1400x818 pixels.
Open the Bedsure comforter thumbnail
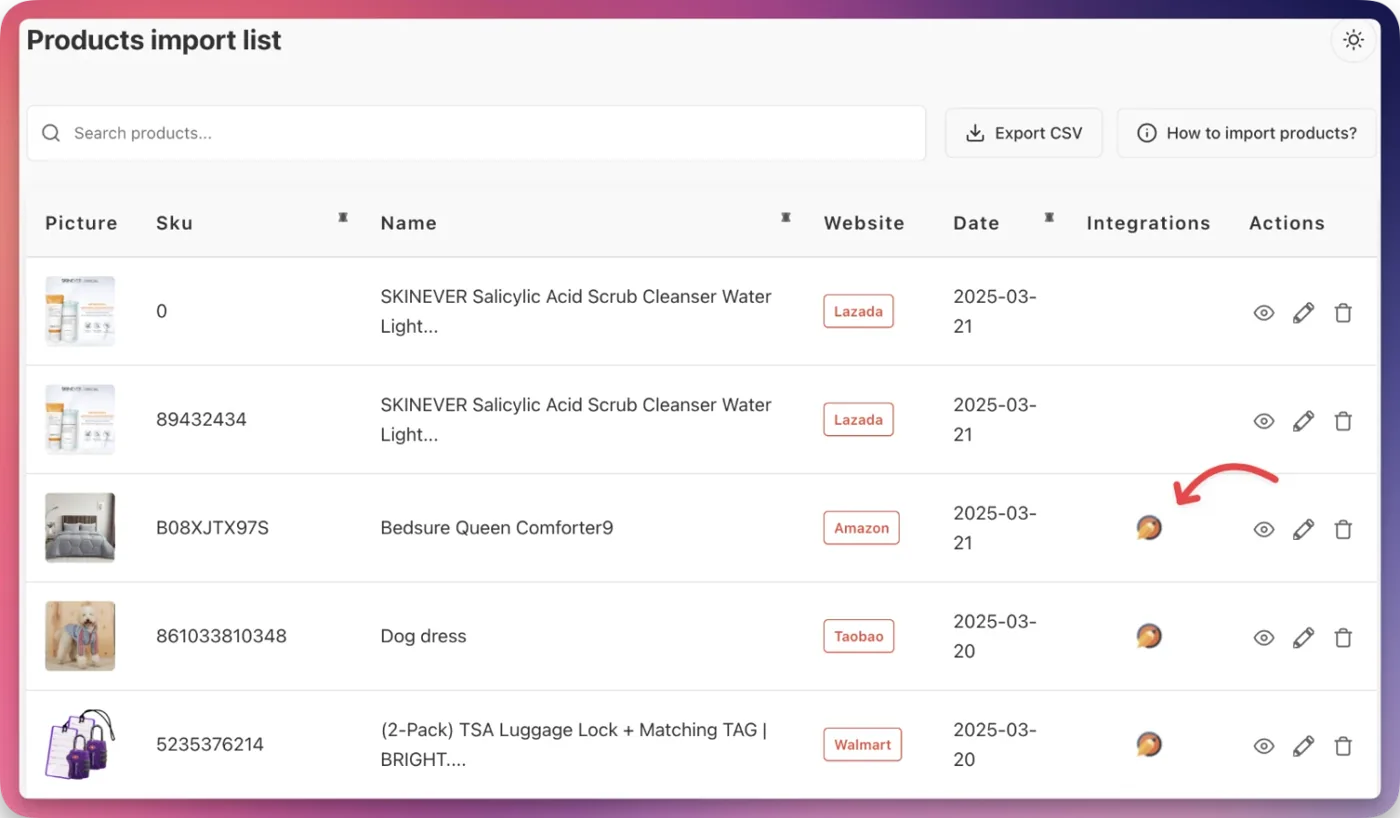(80, 527)
